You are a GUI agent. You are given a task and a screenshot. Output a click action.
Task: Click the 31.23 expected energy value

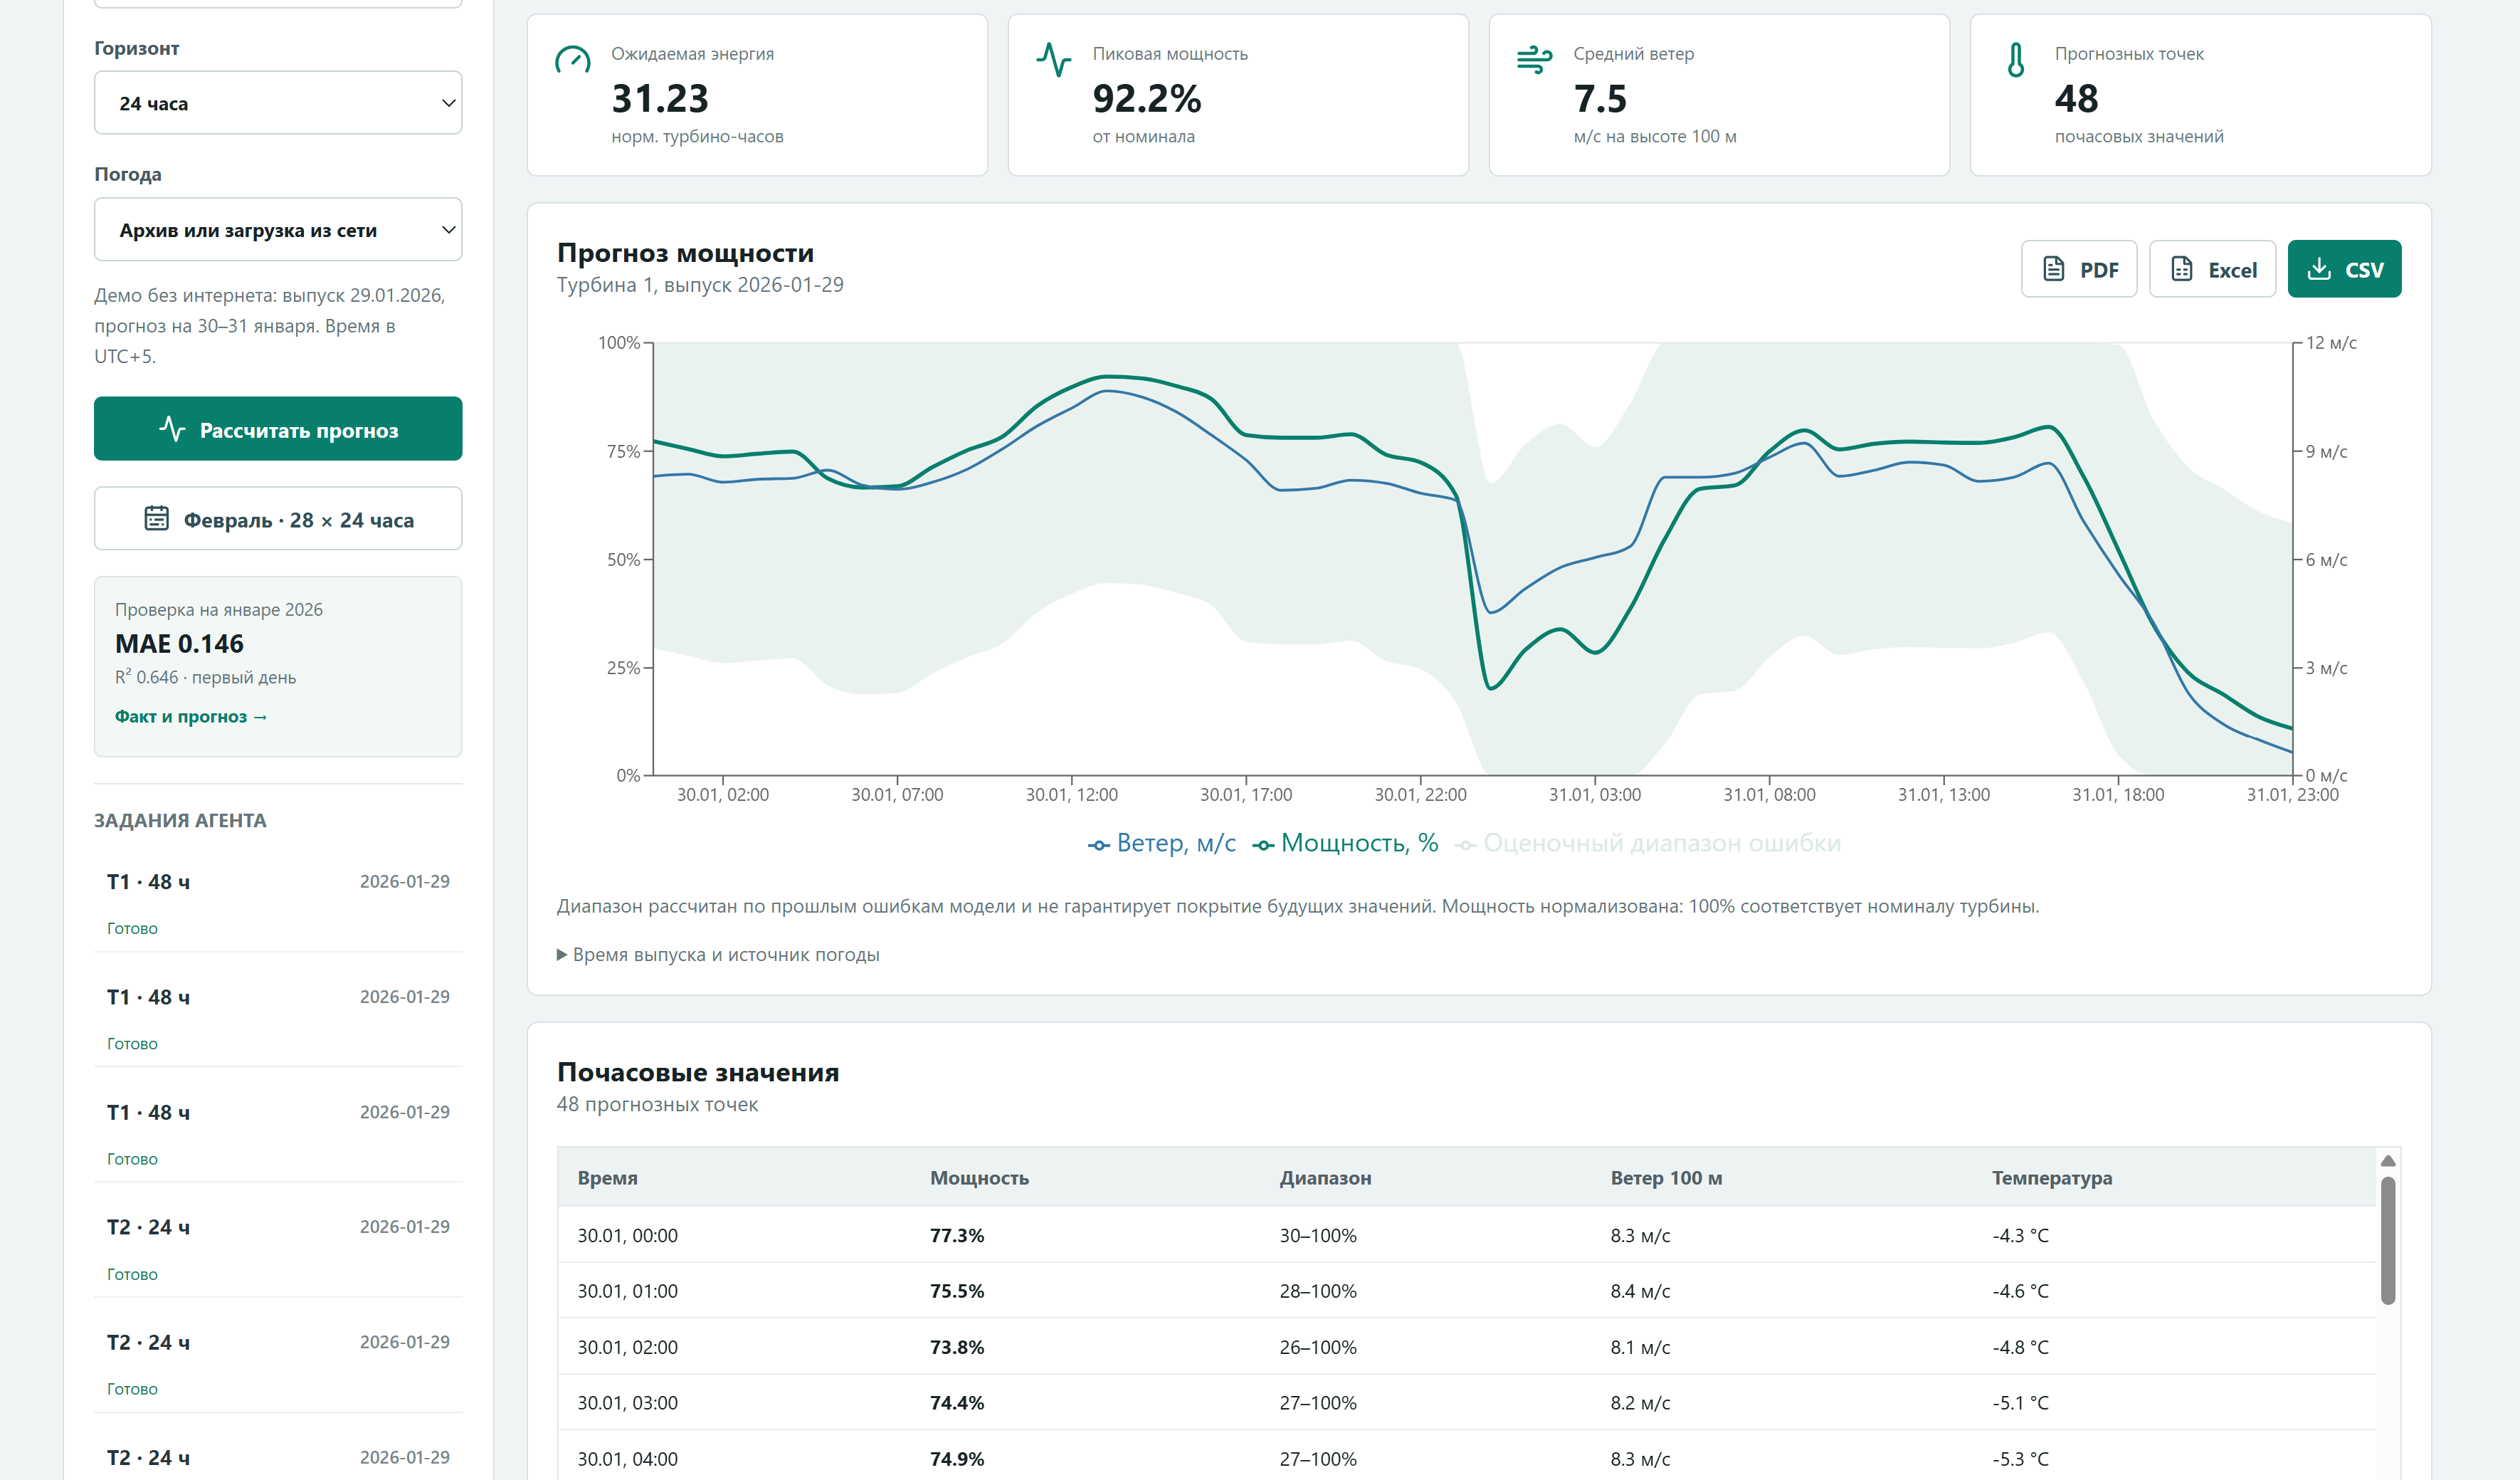coord(660,98)
